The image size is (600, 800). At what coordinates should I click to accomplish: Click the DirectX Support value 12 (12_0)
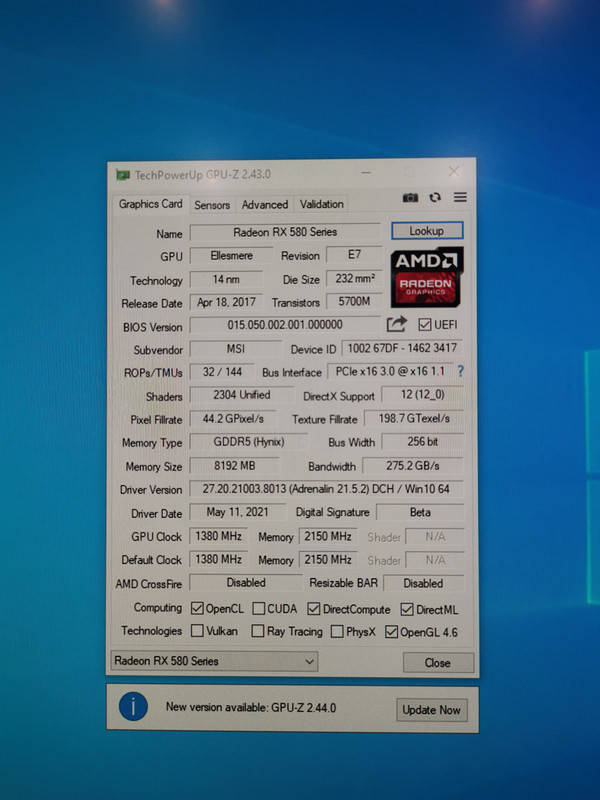point(422,394)
